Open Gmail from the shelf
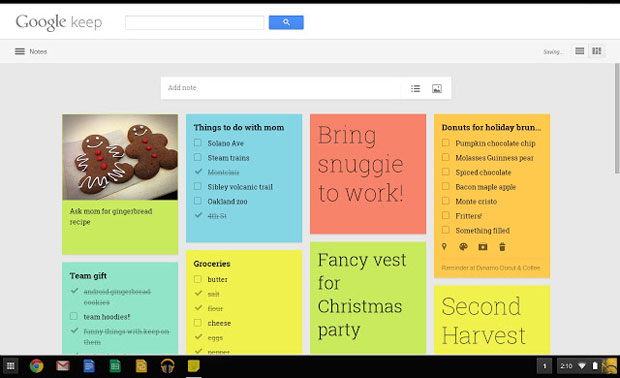The height and width of the screenshot is (378, 620). (x=62, y=366)
